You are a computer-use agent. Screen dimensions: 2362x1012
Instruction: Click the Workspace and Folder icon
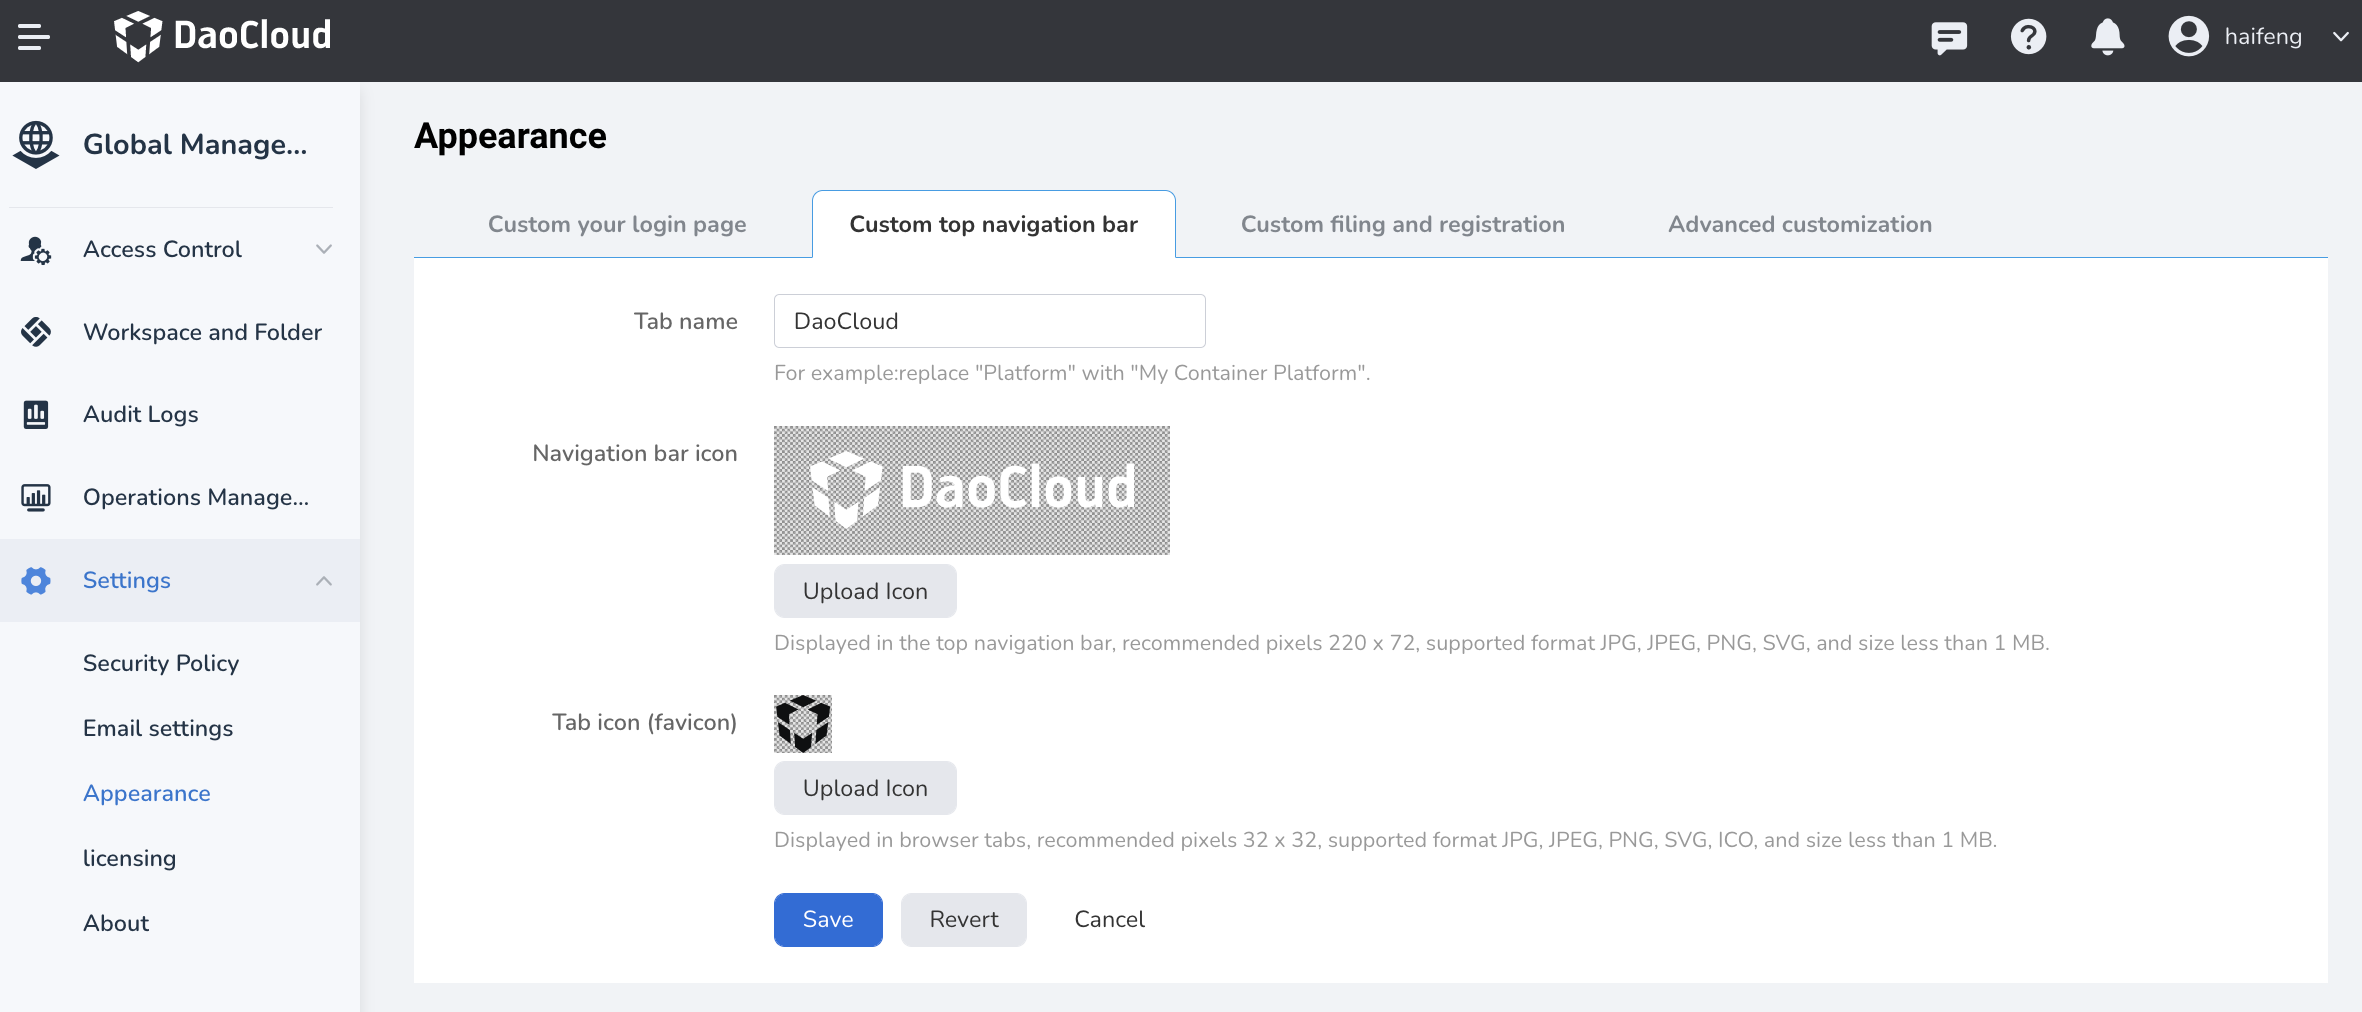(36, 332)
